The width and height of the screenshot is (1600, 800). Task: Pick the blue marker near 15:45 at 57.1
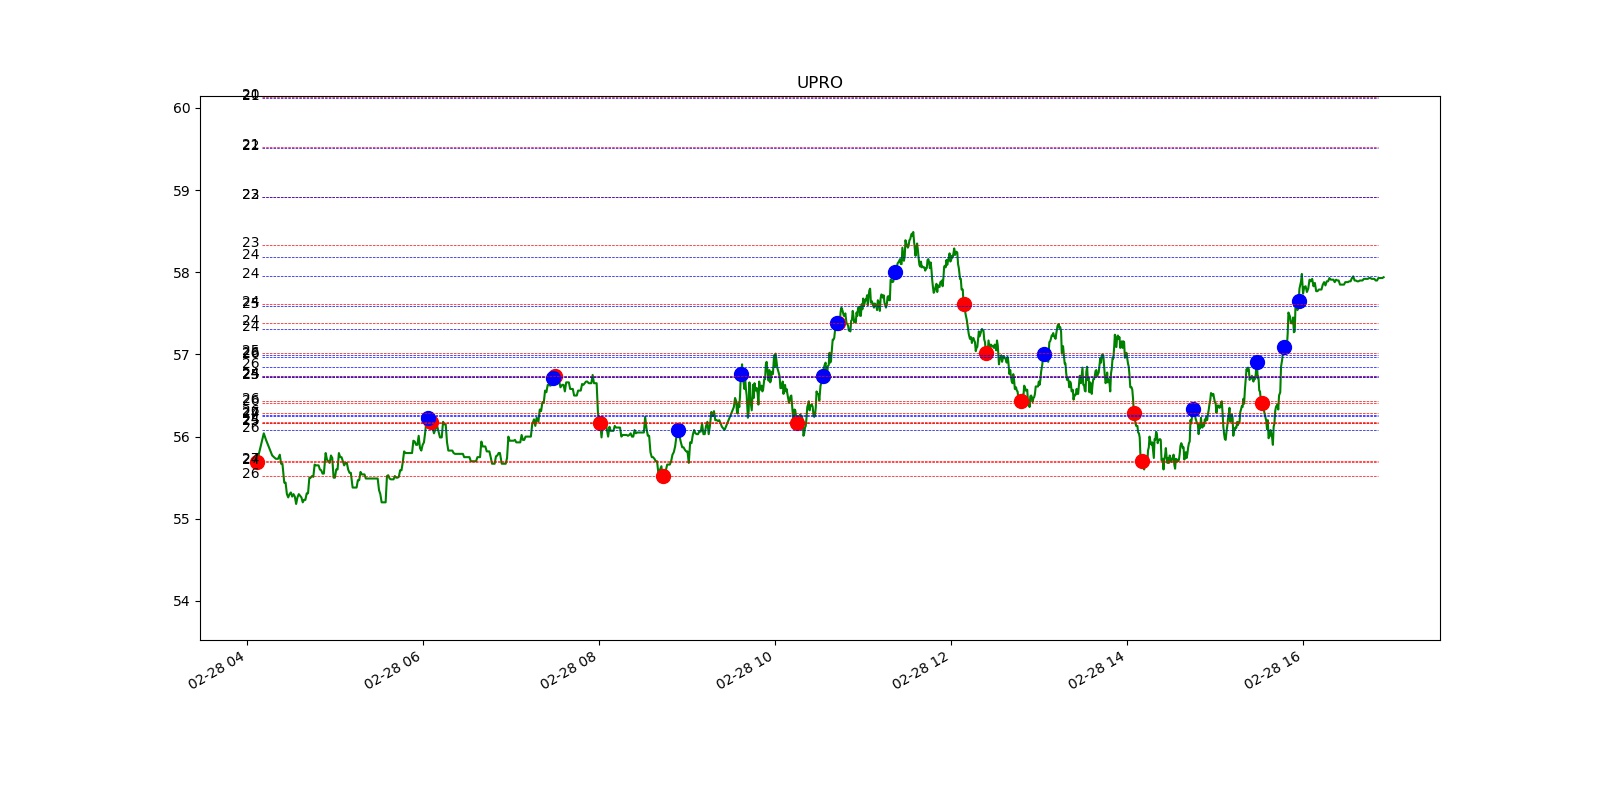pyautogui.click(x=1284, y=347)
